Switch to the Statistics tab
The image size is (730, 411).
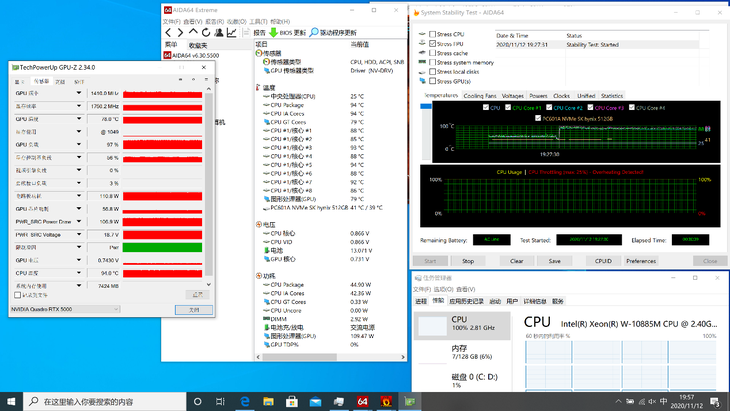(611, 96)
